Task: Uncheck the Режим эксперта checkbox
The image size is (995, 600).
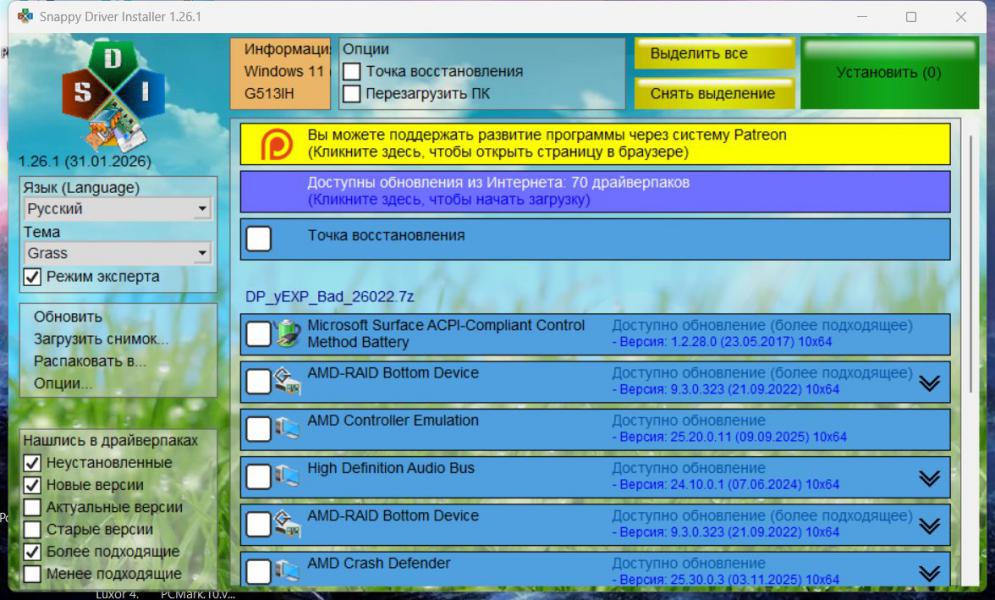Action: [x=33, y=277]
